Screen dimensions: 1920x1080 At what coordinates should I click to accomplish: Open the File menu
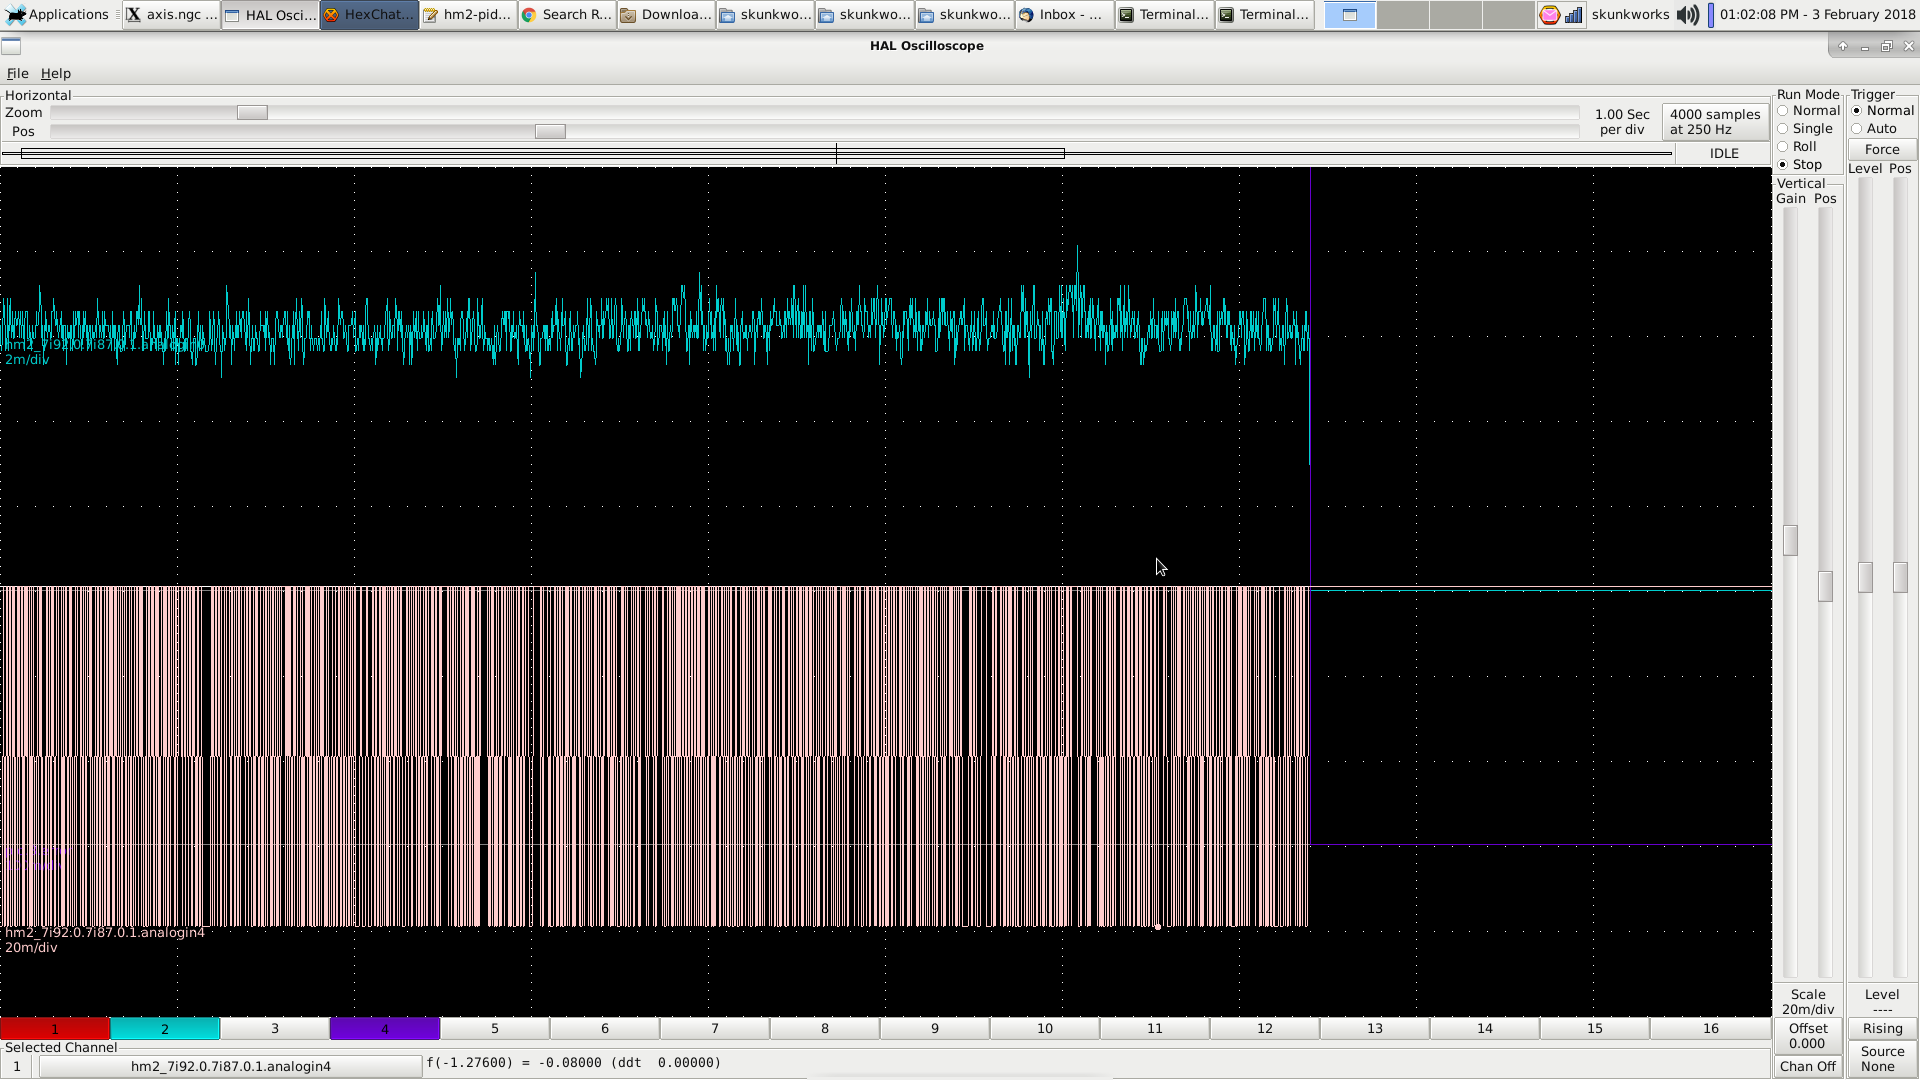point(17,74)
